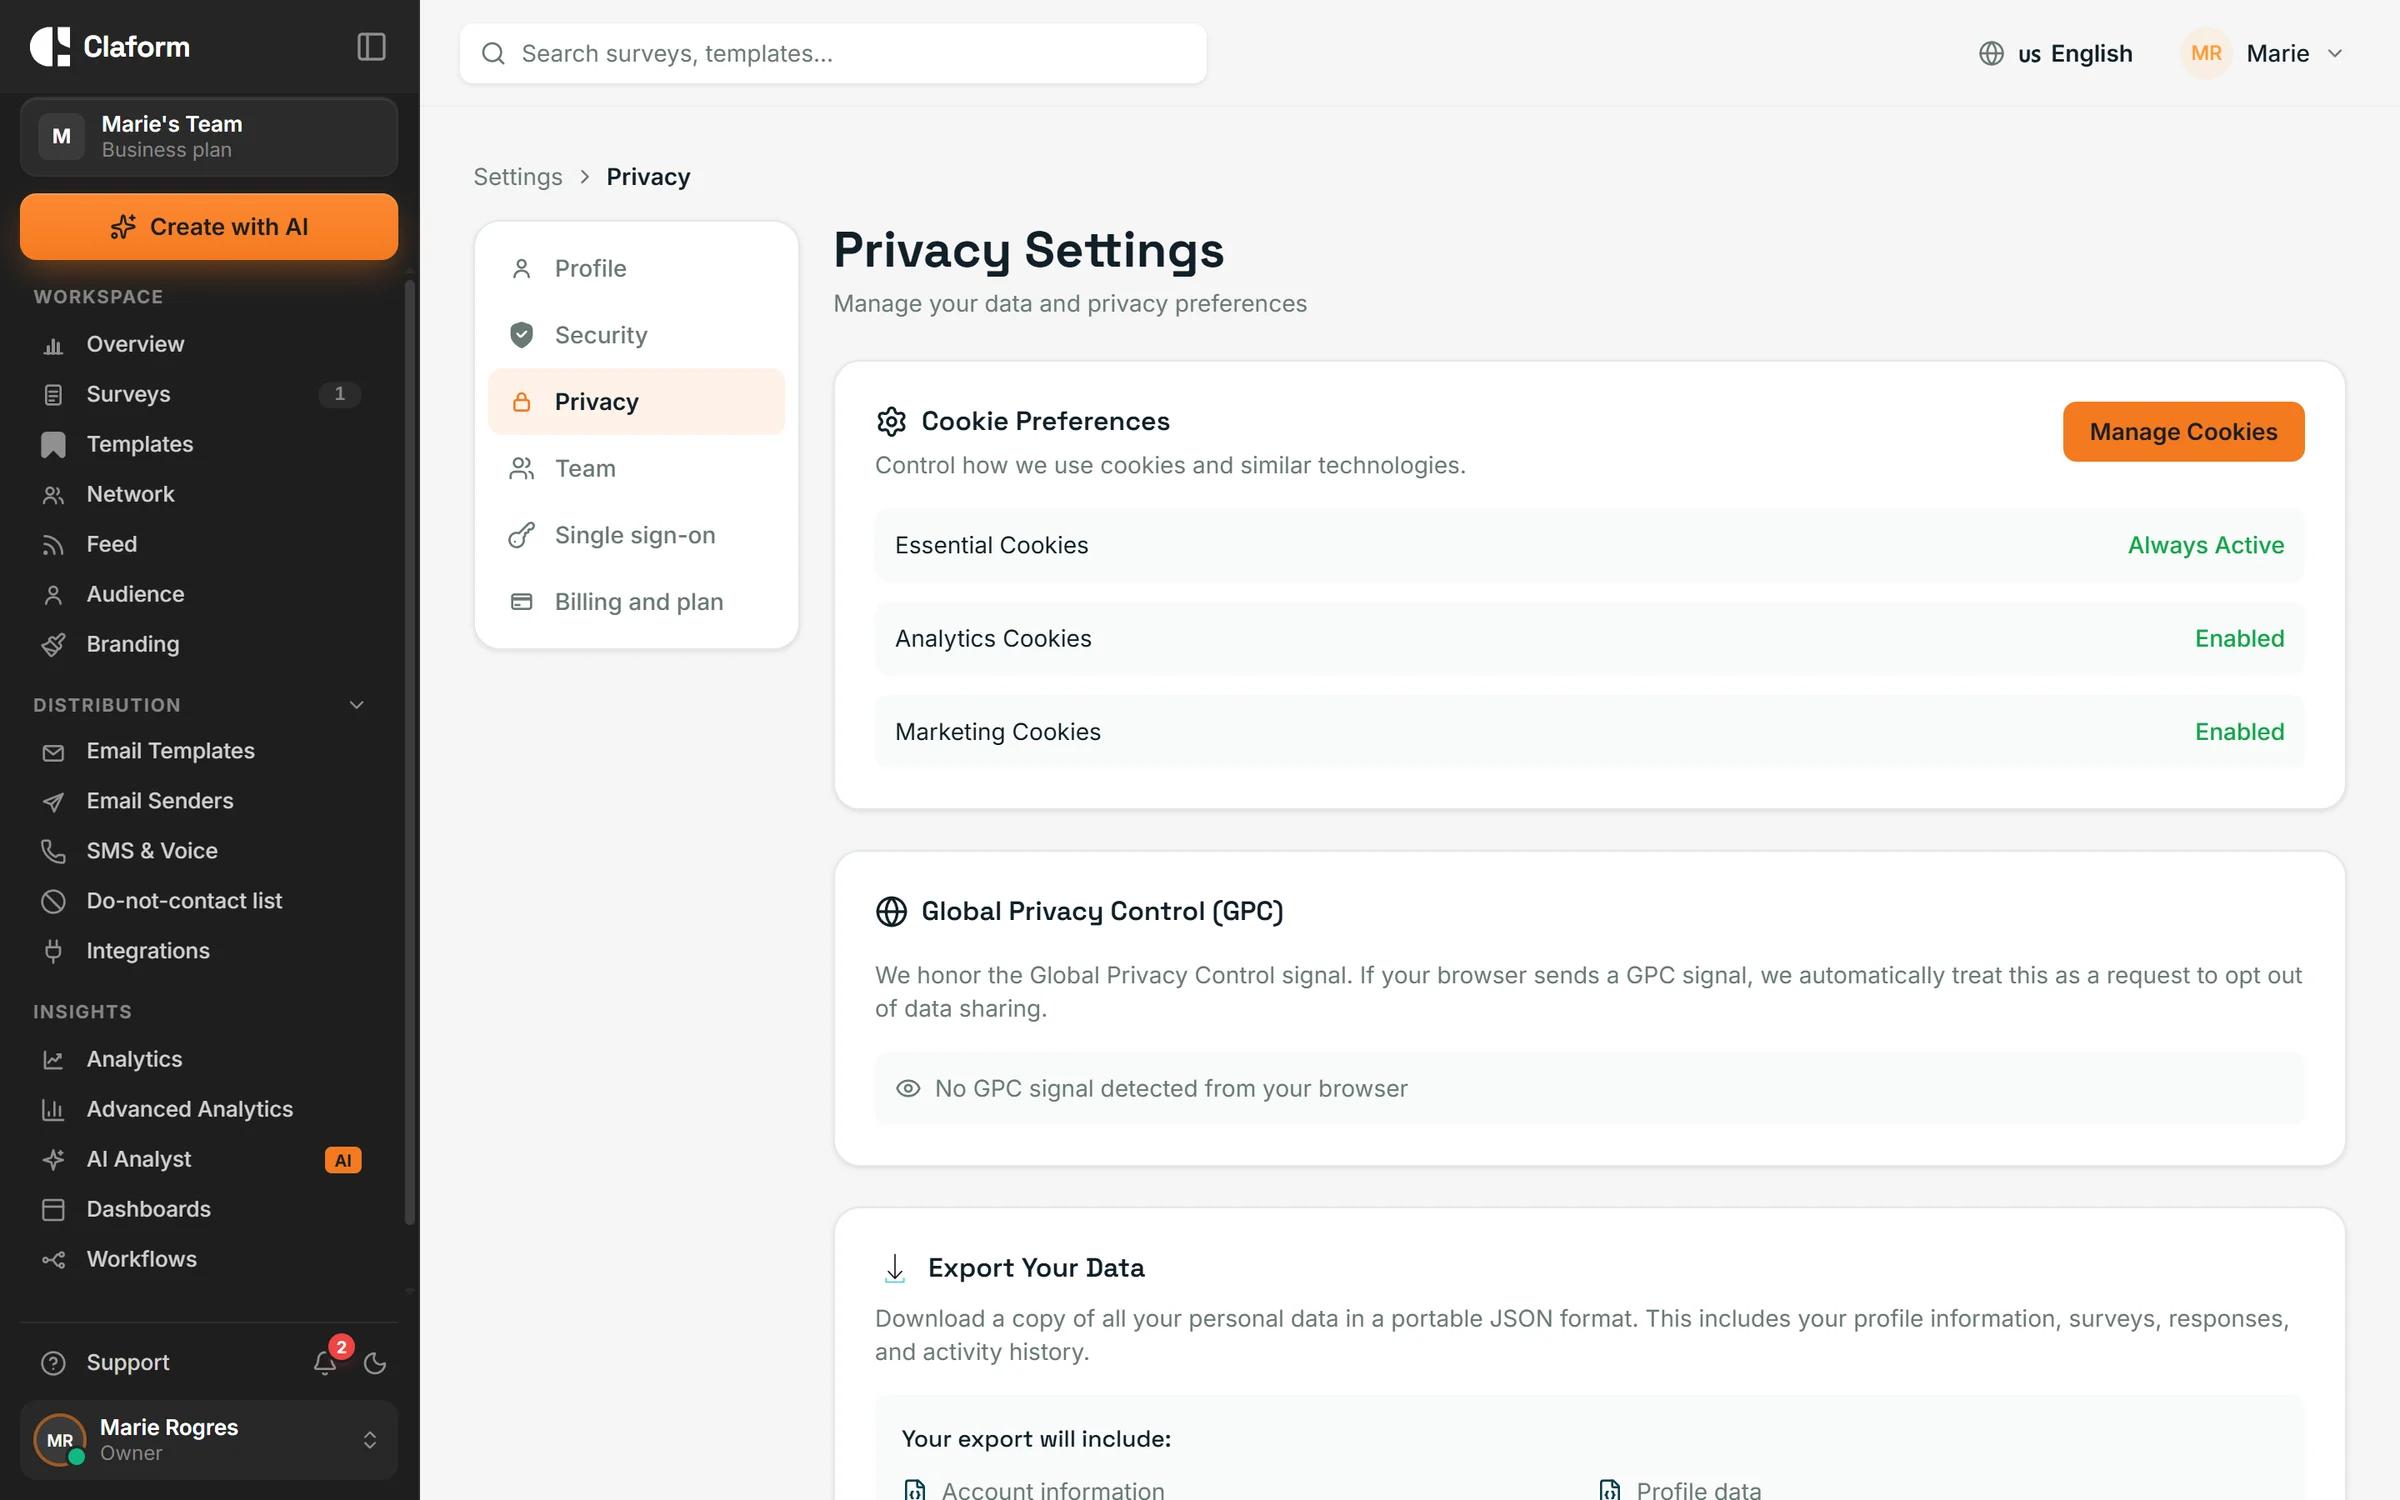Click the Analytics Cookies Enabled status
This screenshot has width=2400, height=1500.
(x=2239, y=639)
